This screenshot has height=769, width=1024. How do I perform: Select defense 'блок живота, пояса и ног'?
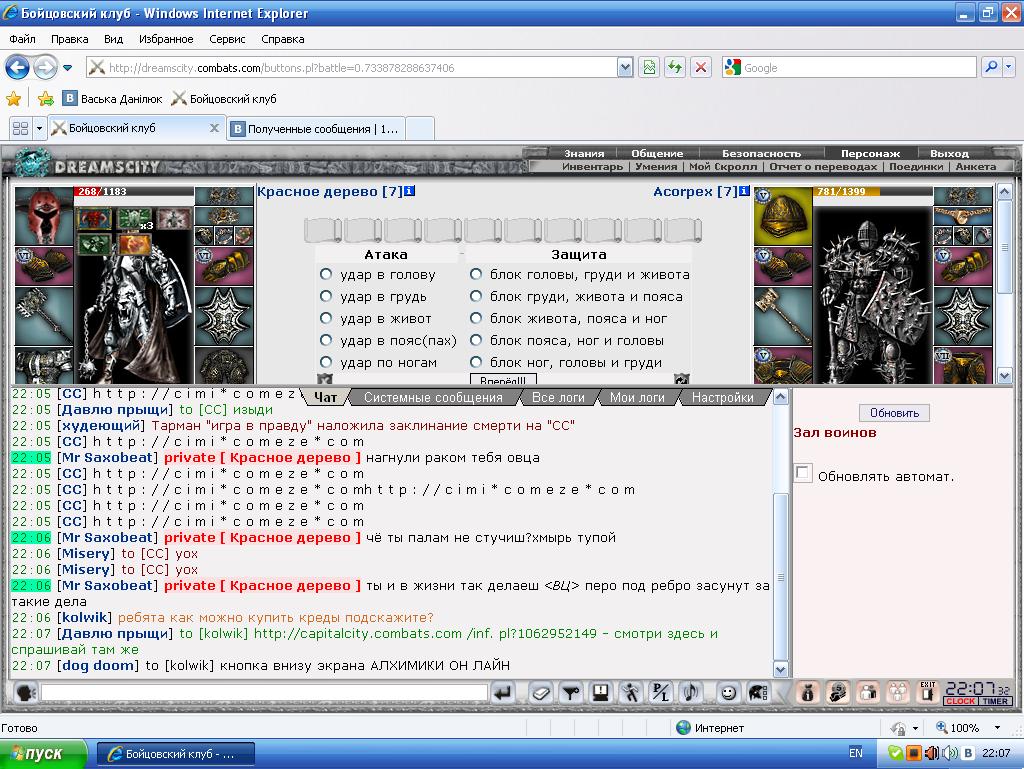tap(476, 318)
